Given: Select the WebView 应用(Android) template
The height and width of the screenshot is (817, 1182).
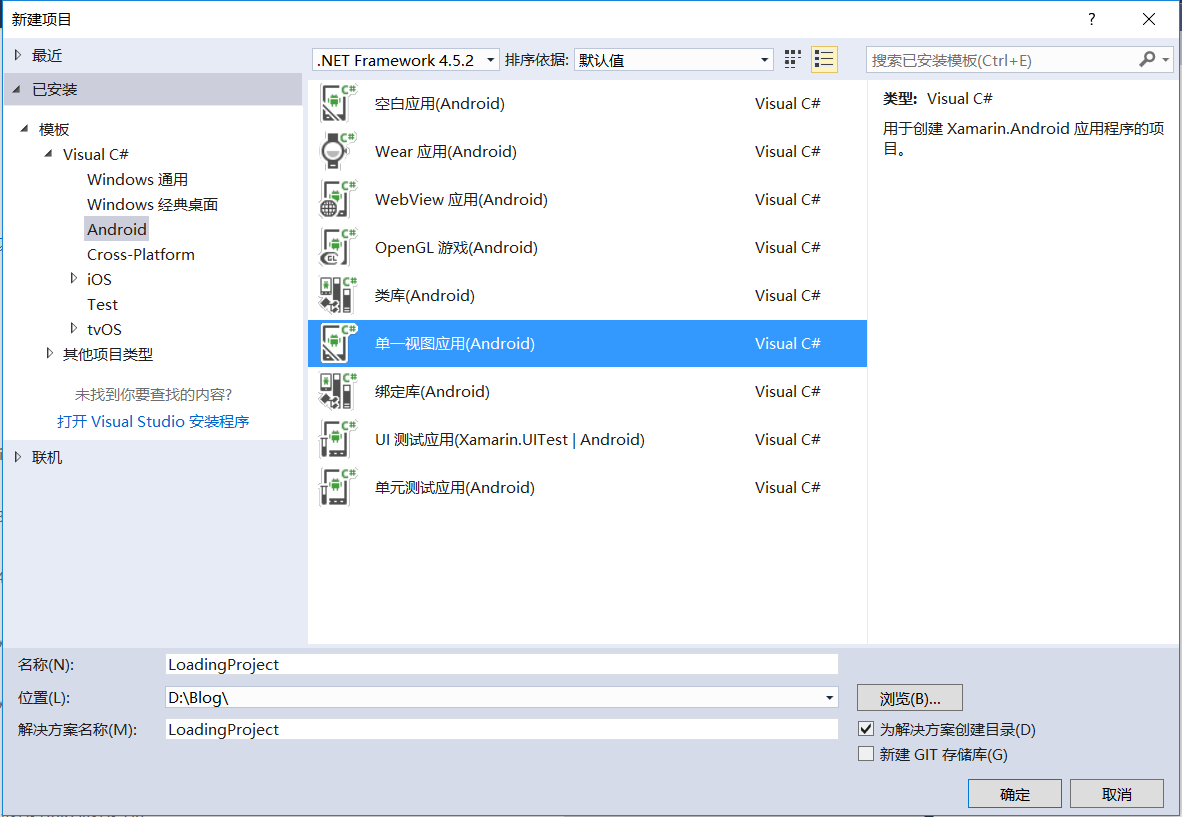Looking at the screenshot, I should click(587, 200).
